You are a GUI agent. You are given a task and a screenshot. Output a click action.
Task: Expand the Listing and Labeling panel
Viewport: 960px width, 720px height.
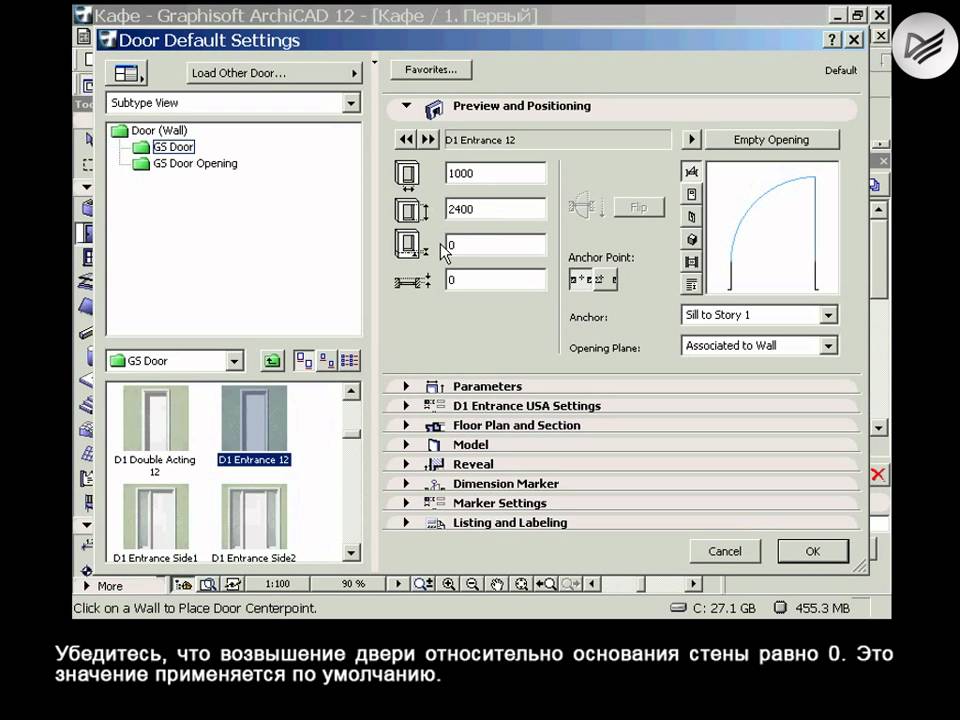pos(405,522)
